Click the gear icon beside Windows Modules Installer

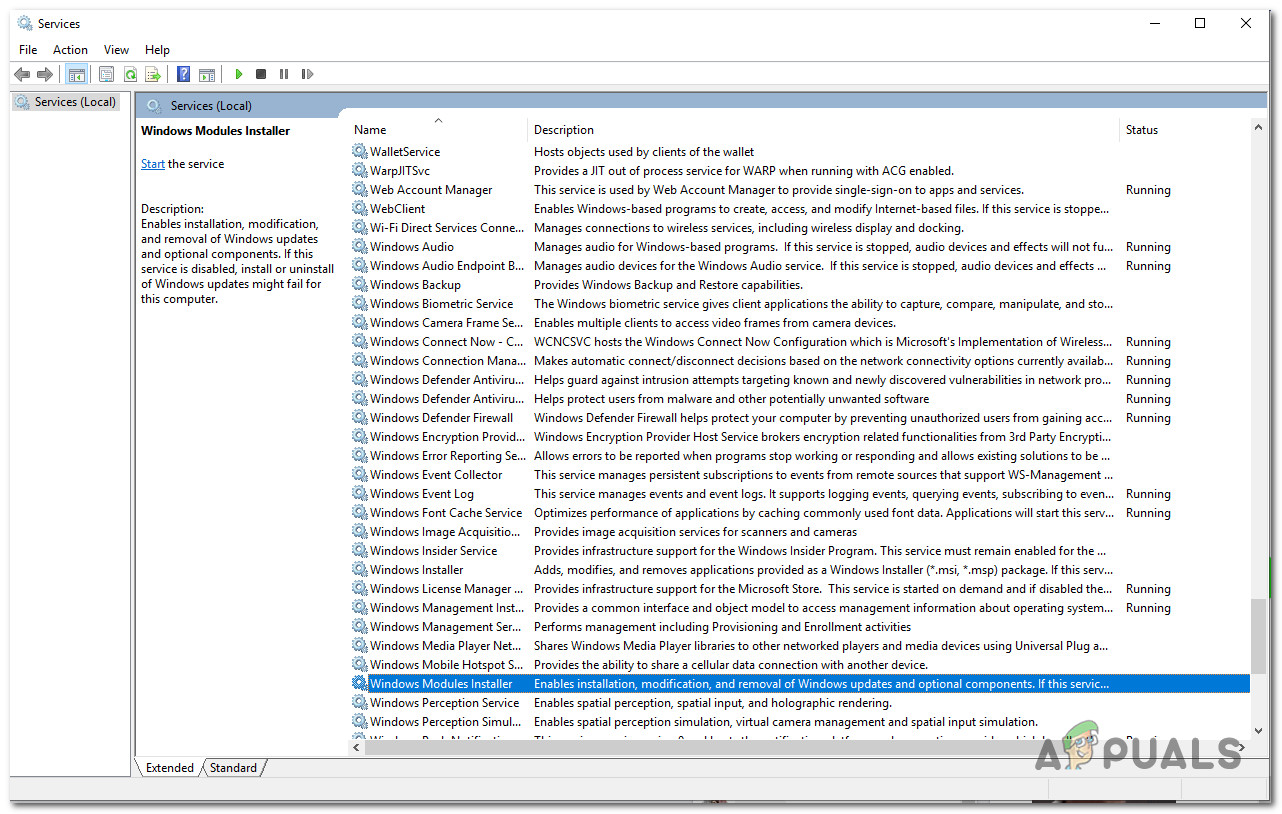pos(360,684)
